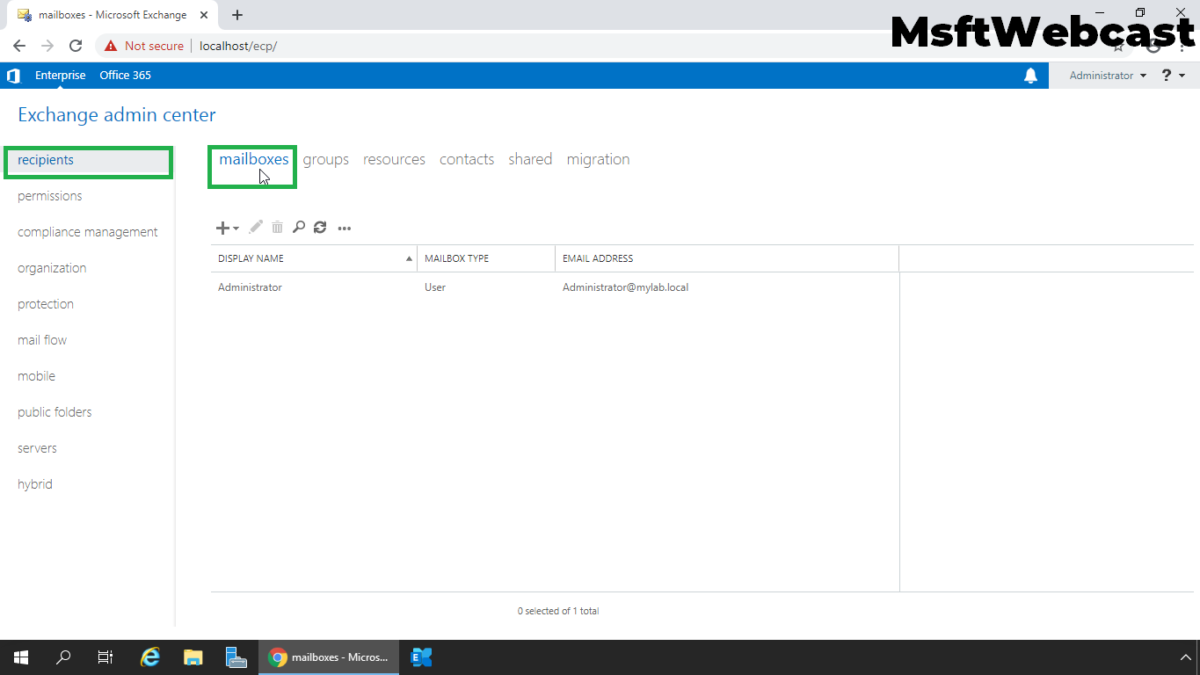
Task: Switch to the groups tab
Action: point(326,159)
